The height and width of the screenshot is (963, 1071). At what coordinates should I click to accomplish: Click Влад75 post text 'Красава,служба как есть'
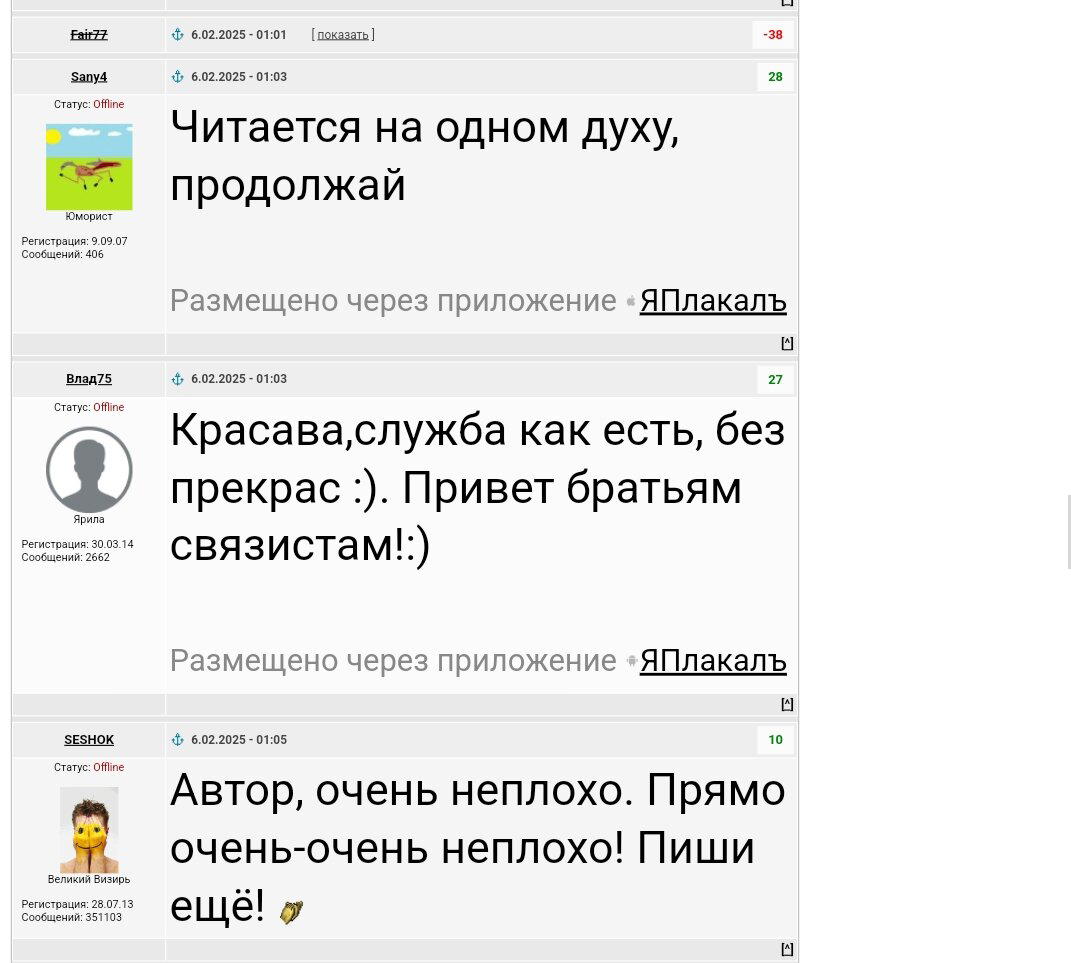pyautogui.click(x=437, y=431)
